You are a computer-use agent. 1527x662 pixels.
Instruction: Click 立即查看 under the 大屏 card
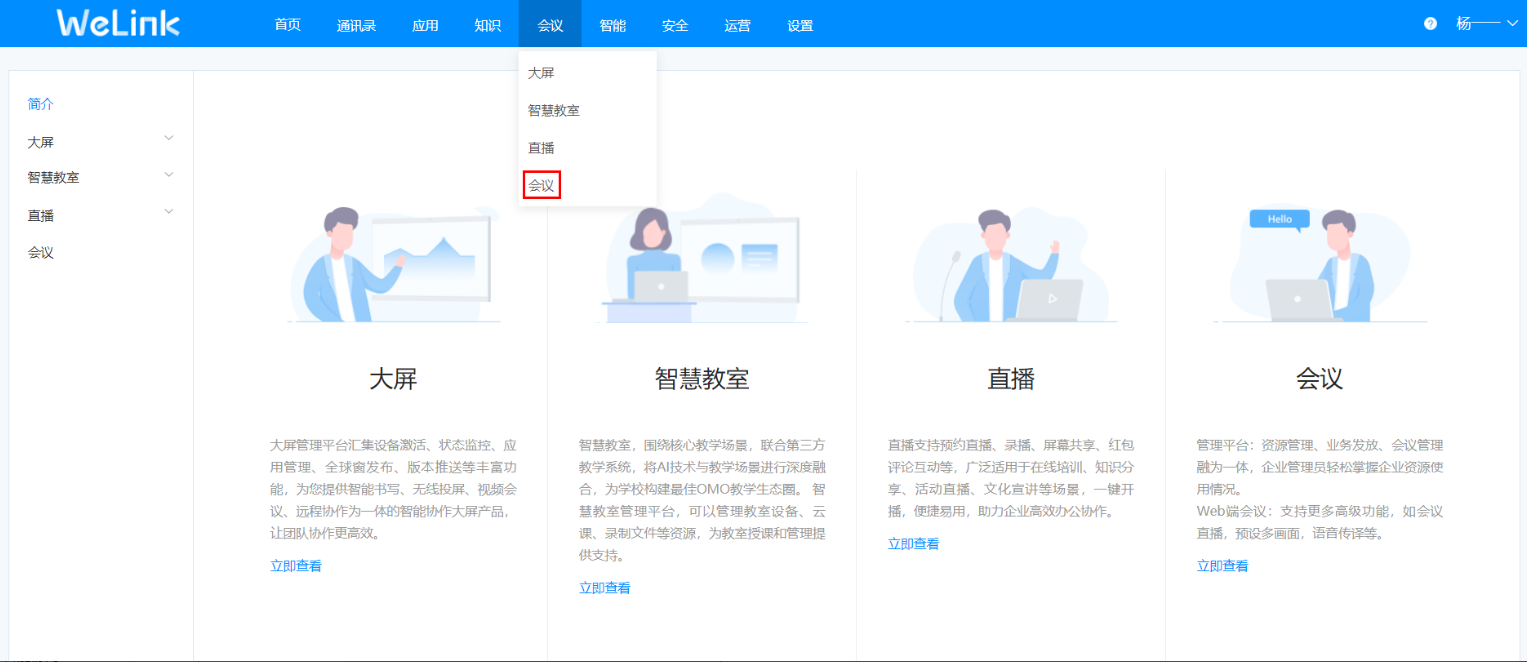pyautogui.click(x=296, y=565)
